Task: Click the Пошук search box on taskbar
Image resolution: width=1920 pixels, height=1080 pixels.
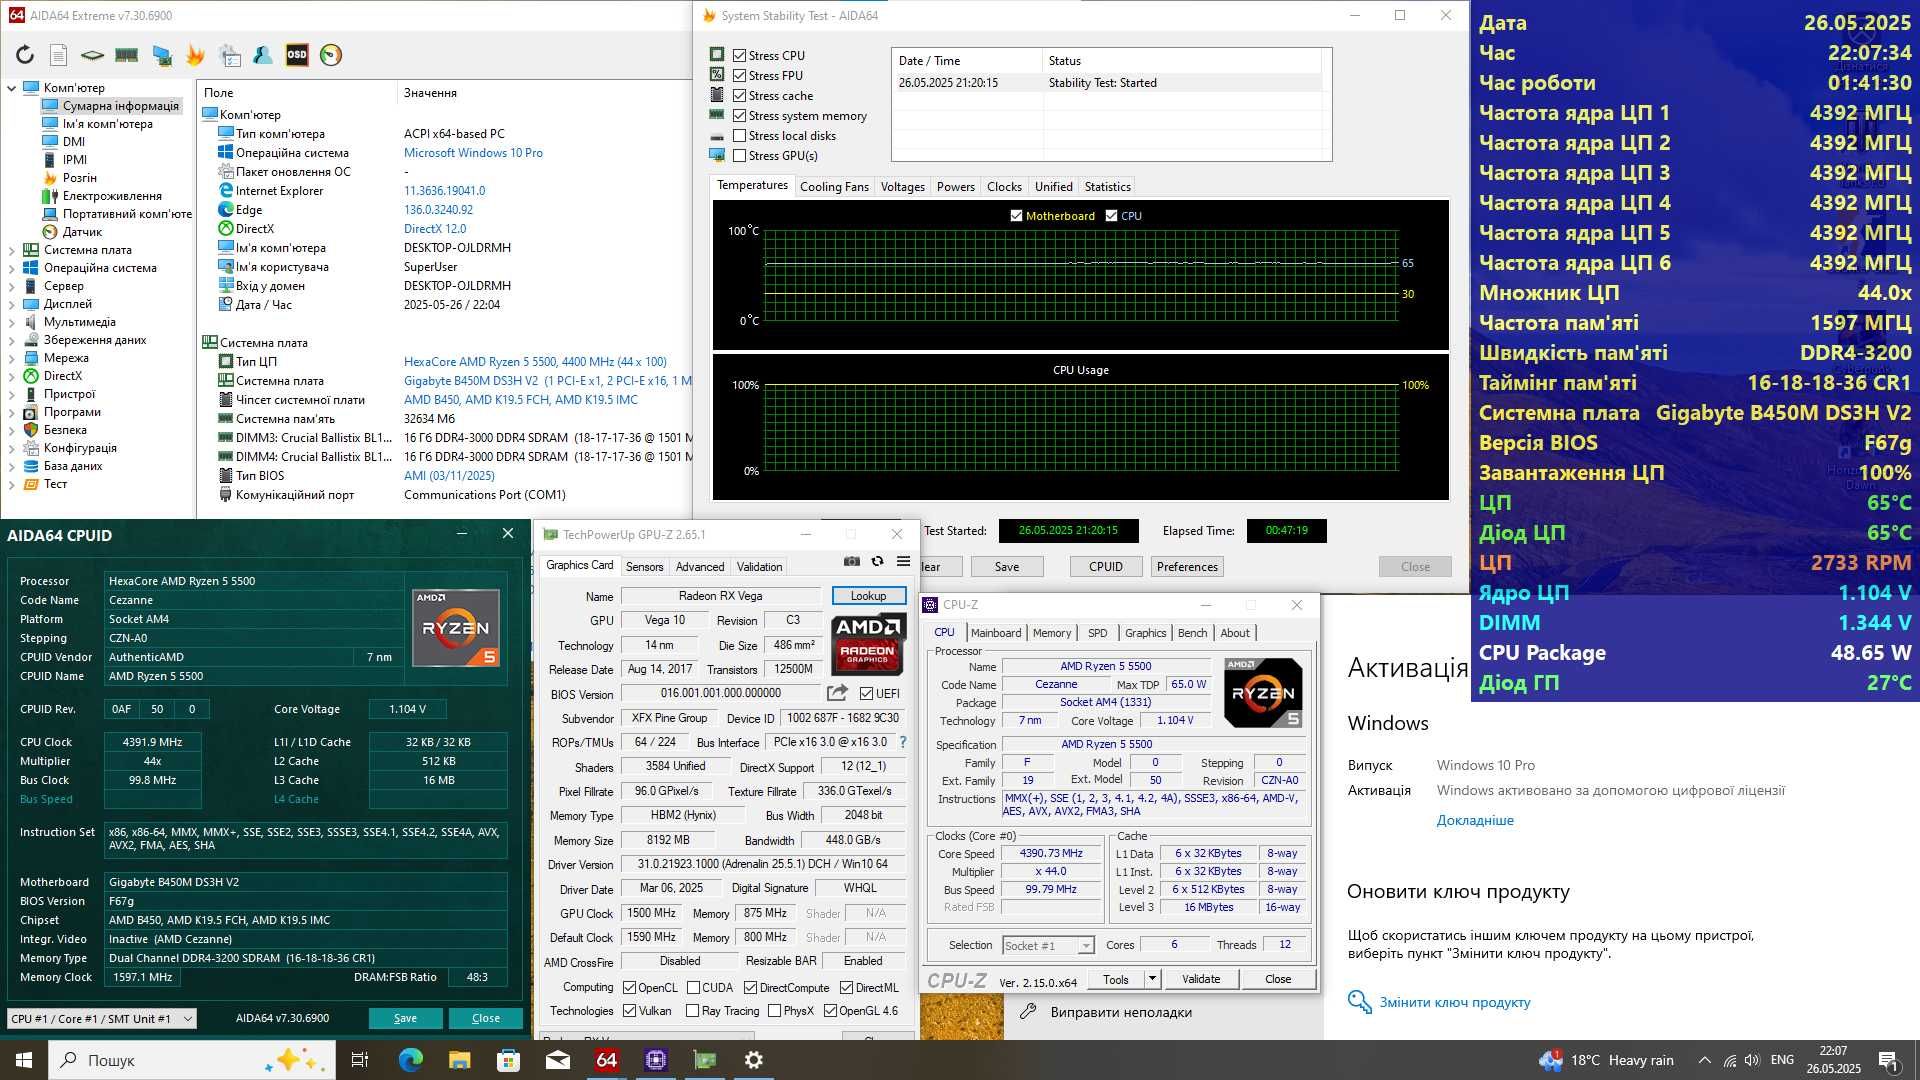Action: point(192,1060)
